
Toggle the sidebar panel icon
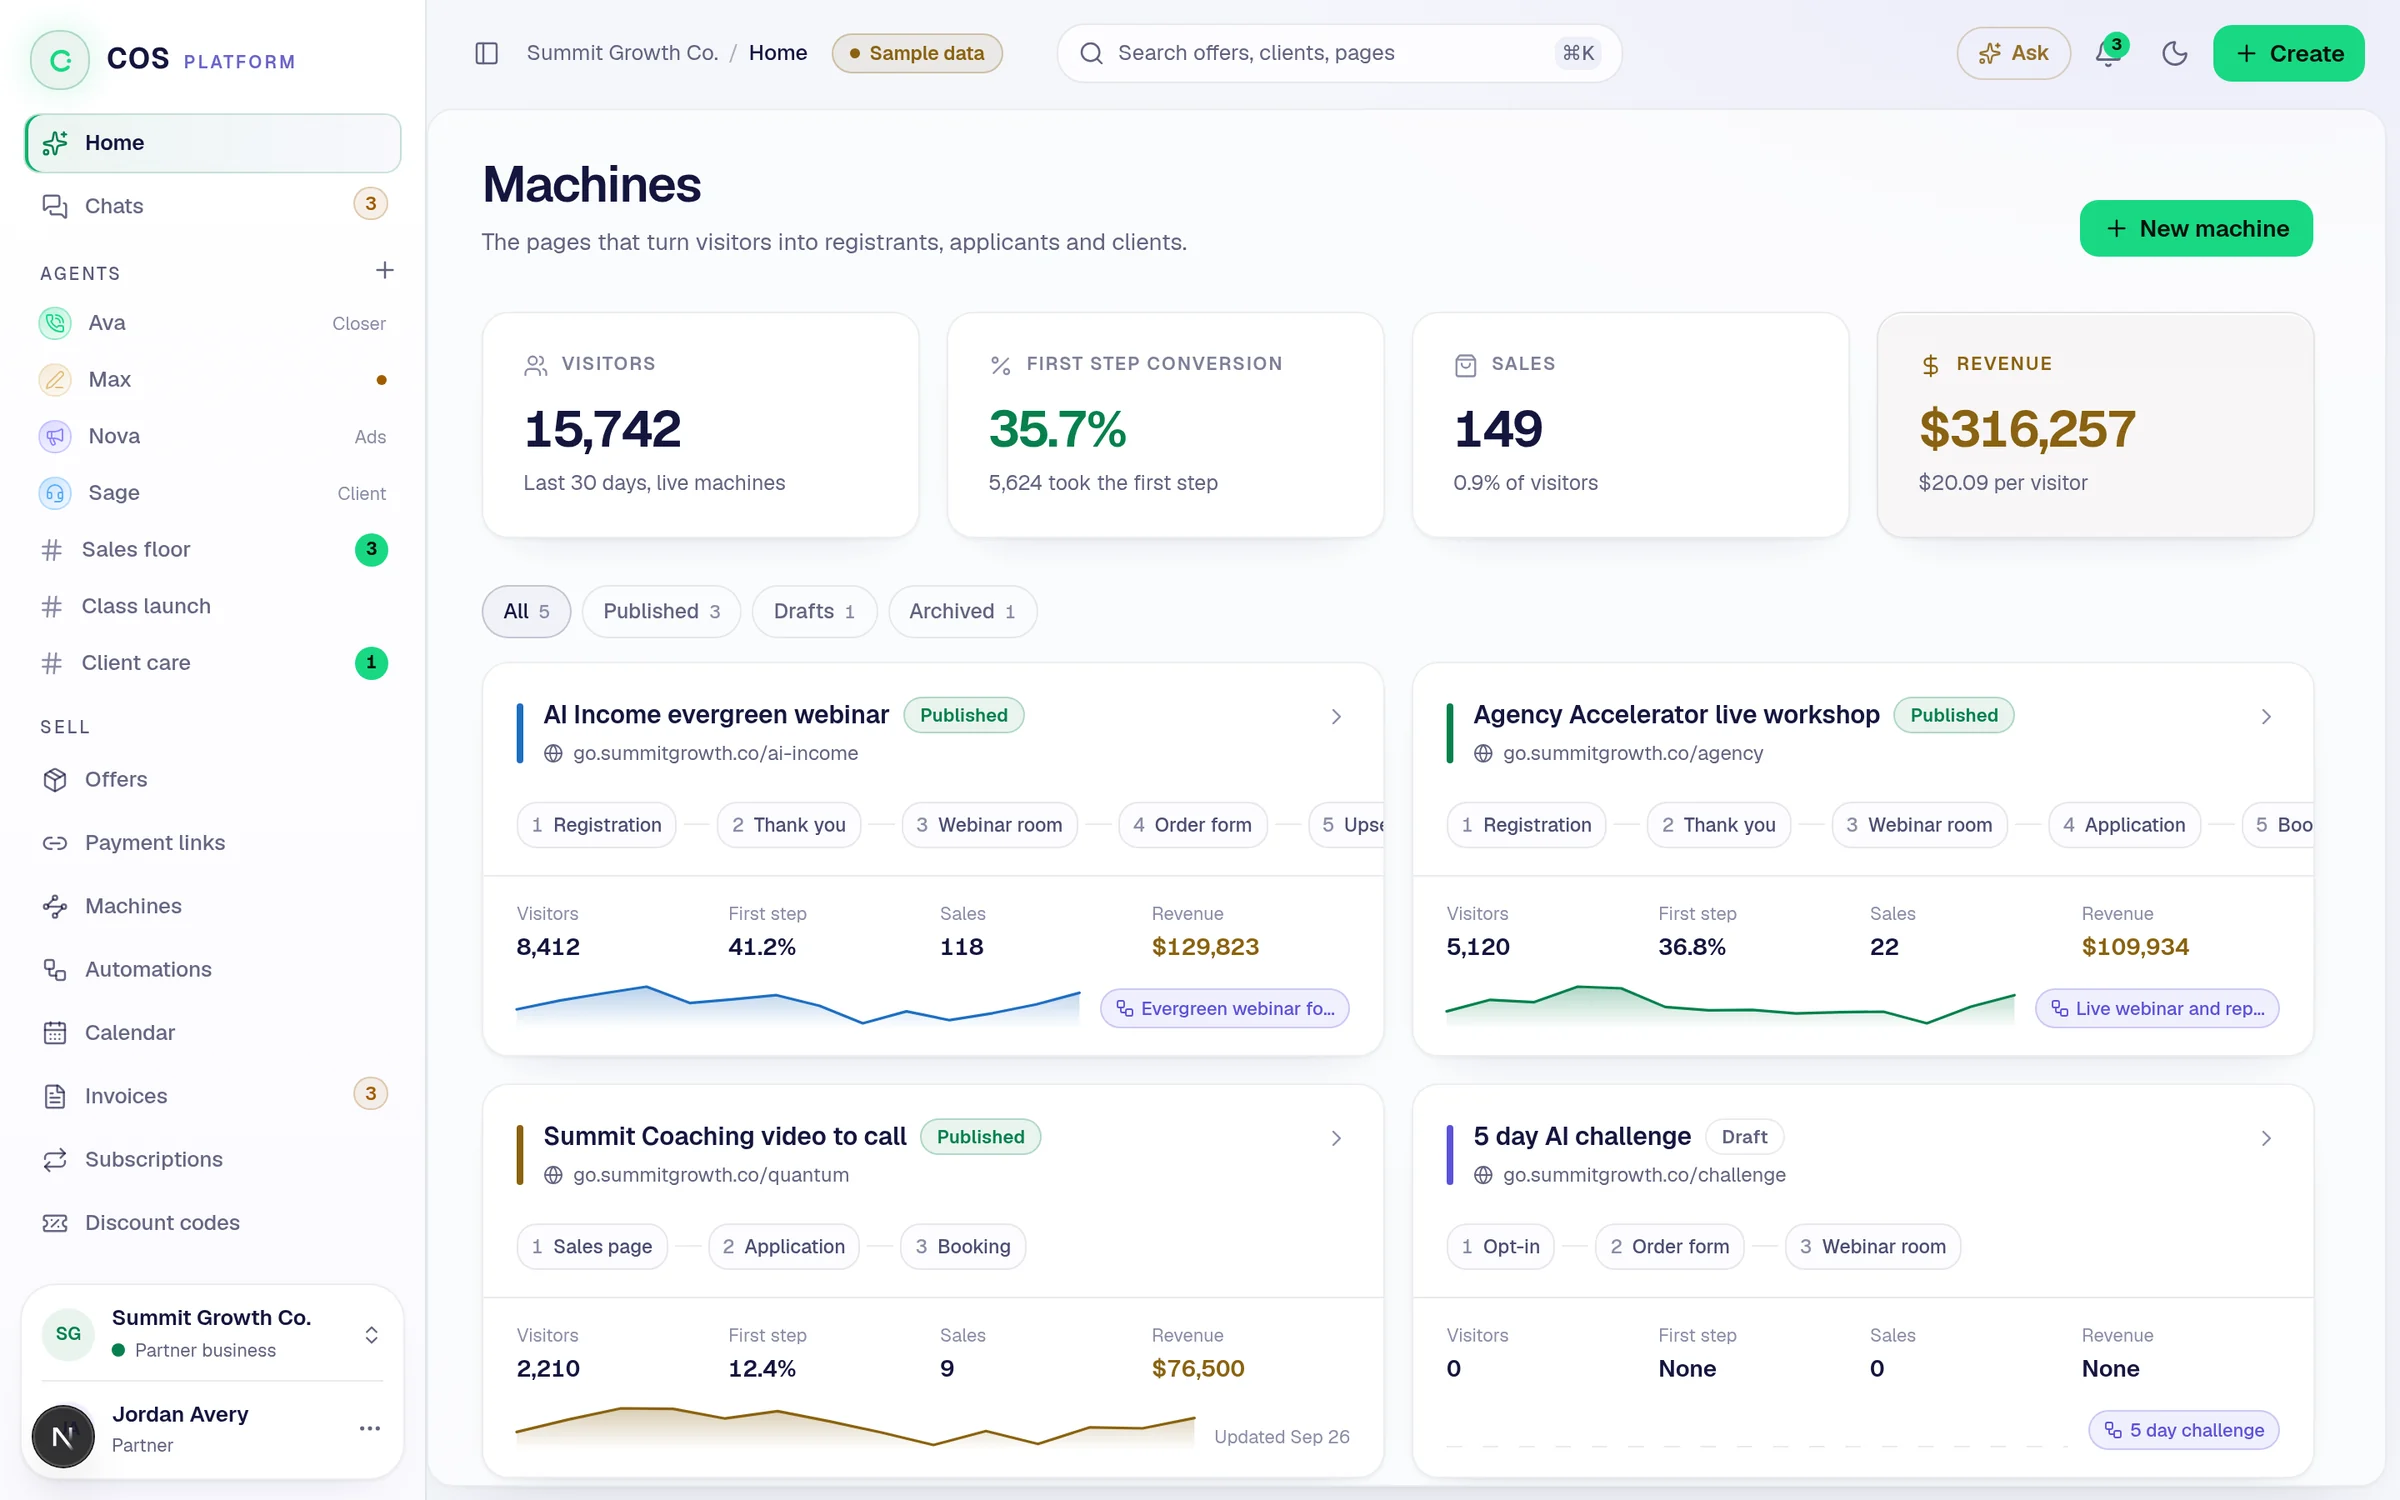(486, 53)
